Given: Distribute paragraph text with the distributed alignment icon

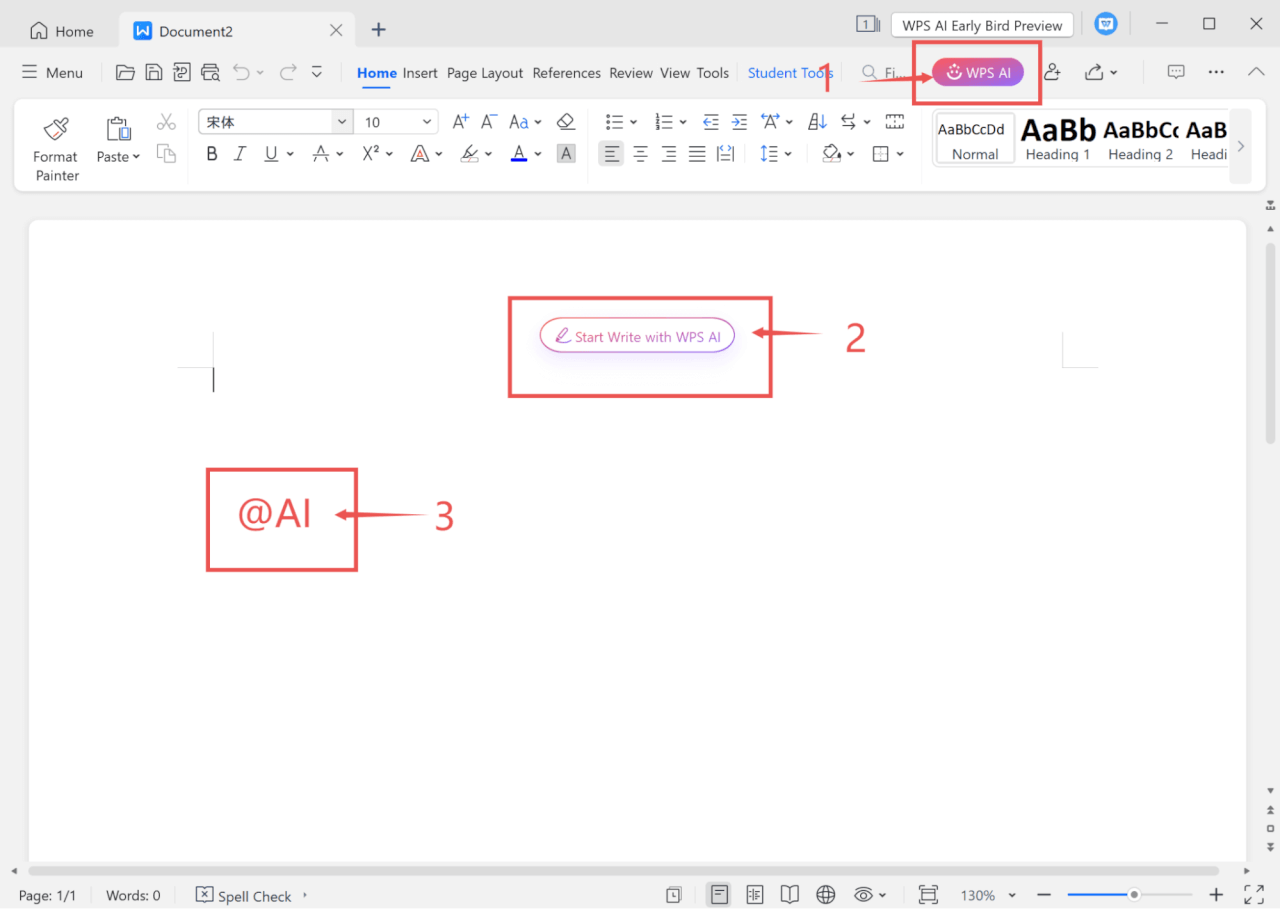Looking at the screenshot, I should pos(726,154).
